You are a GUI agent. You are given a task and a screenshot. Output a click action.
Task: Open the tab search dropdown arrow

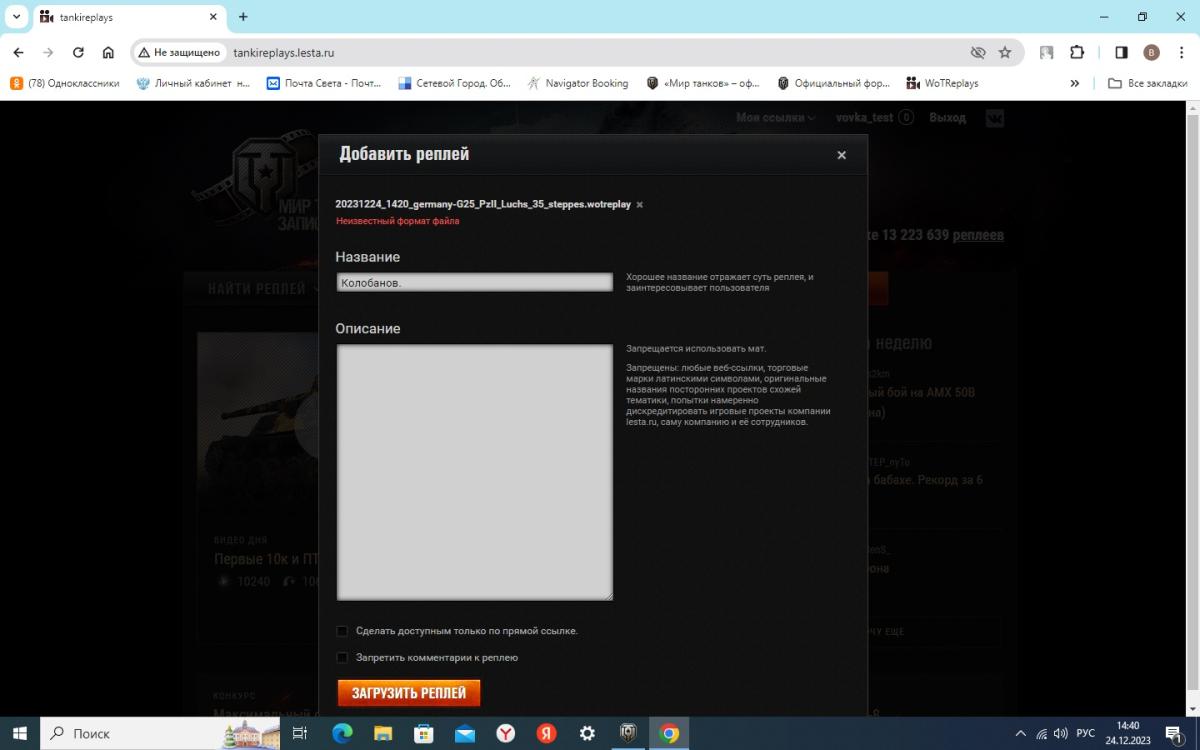(16, 16)
